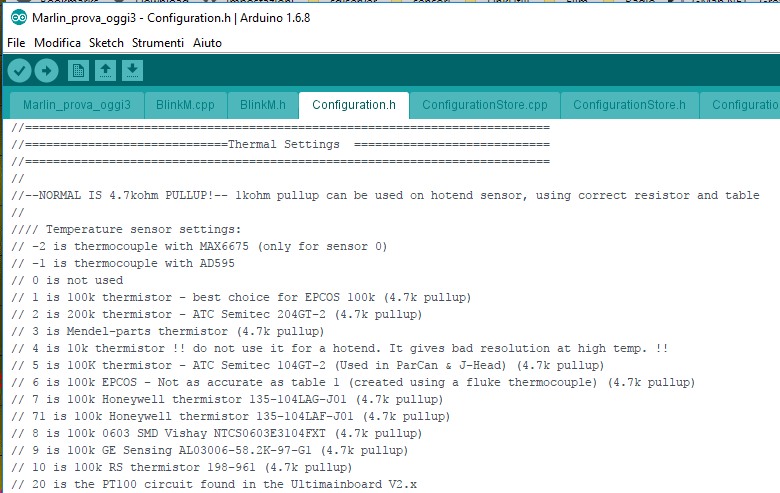
Task: Click the Honeywell 135-104LAG-J01 line
Action: (x=227, y=399)
